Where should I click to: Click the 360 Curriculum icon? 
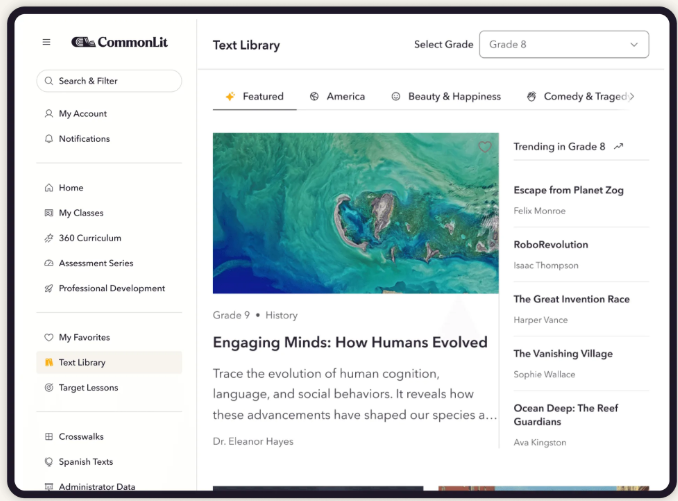[49, 238]
